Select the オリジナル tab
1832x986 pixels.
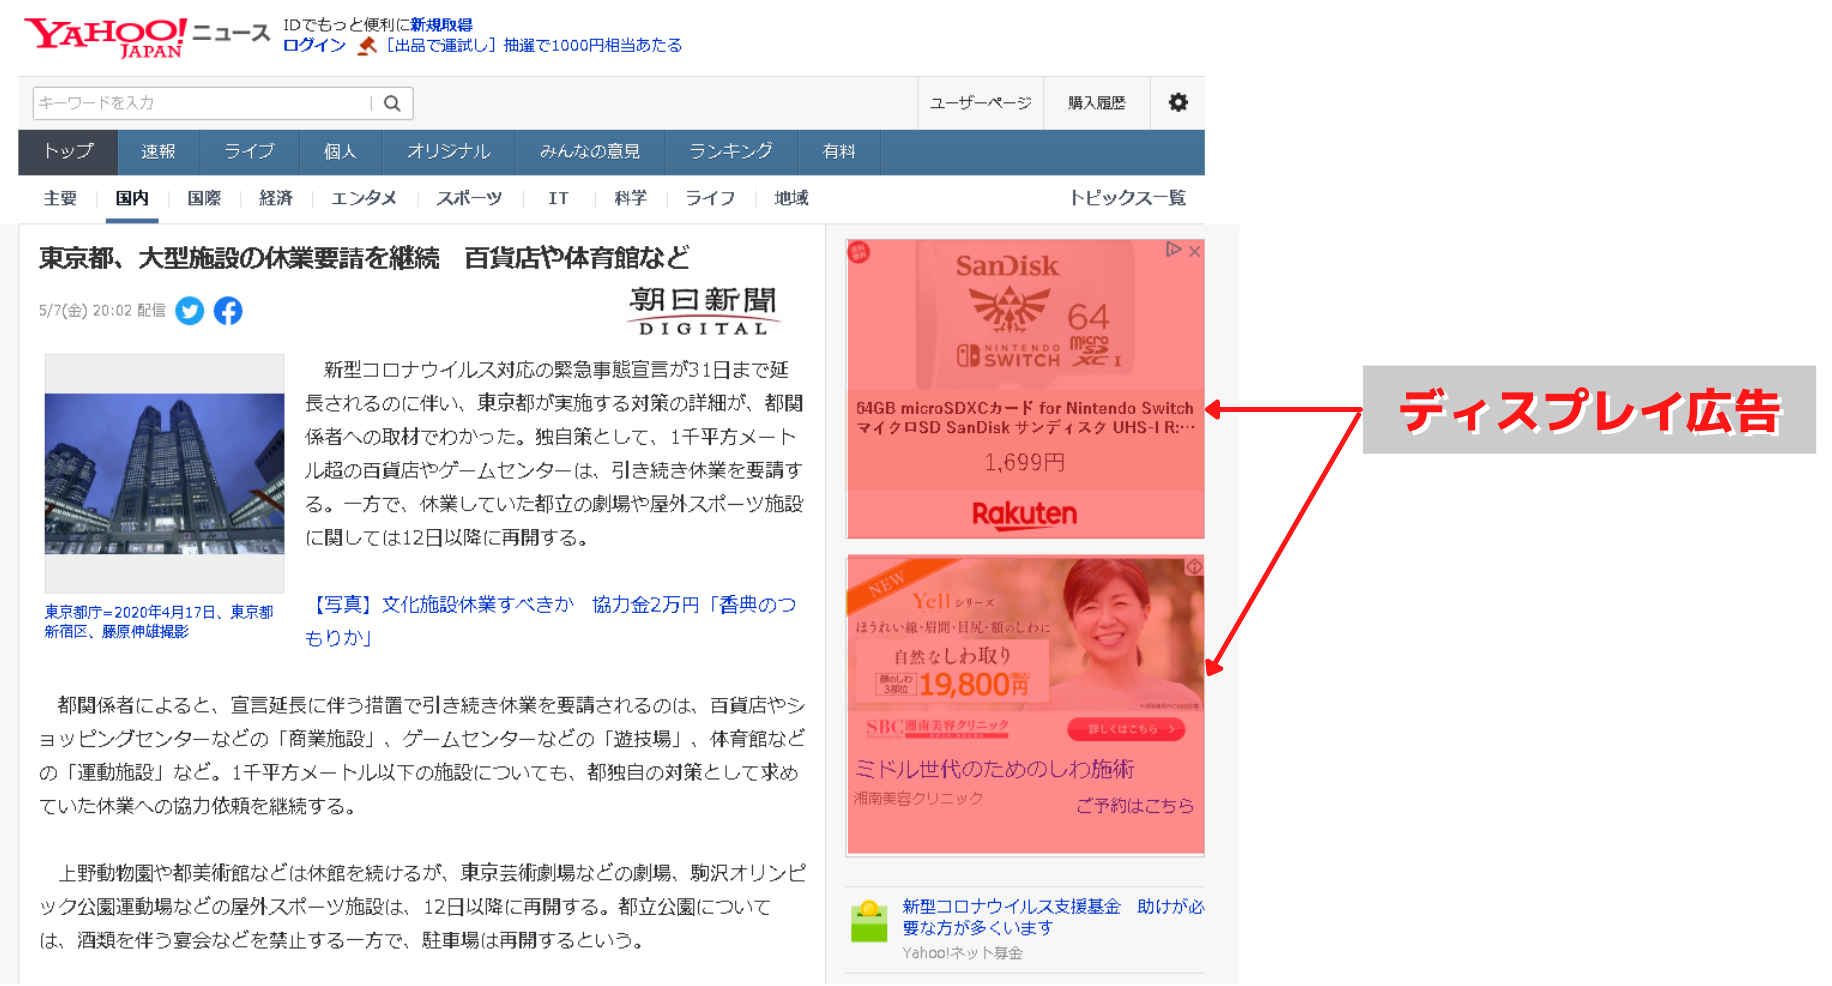[448, 152]
